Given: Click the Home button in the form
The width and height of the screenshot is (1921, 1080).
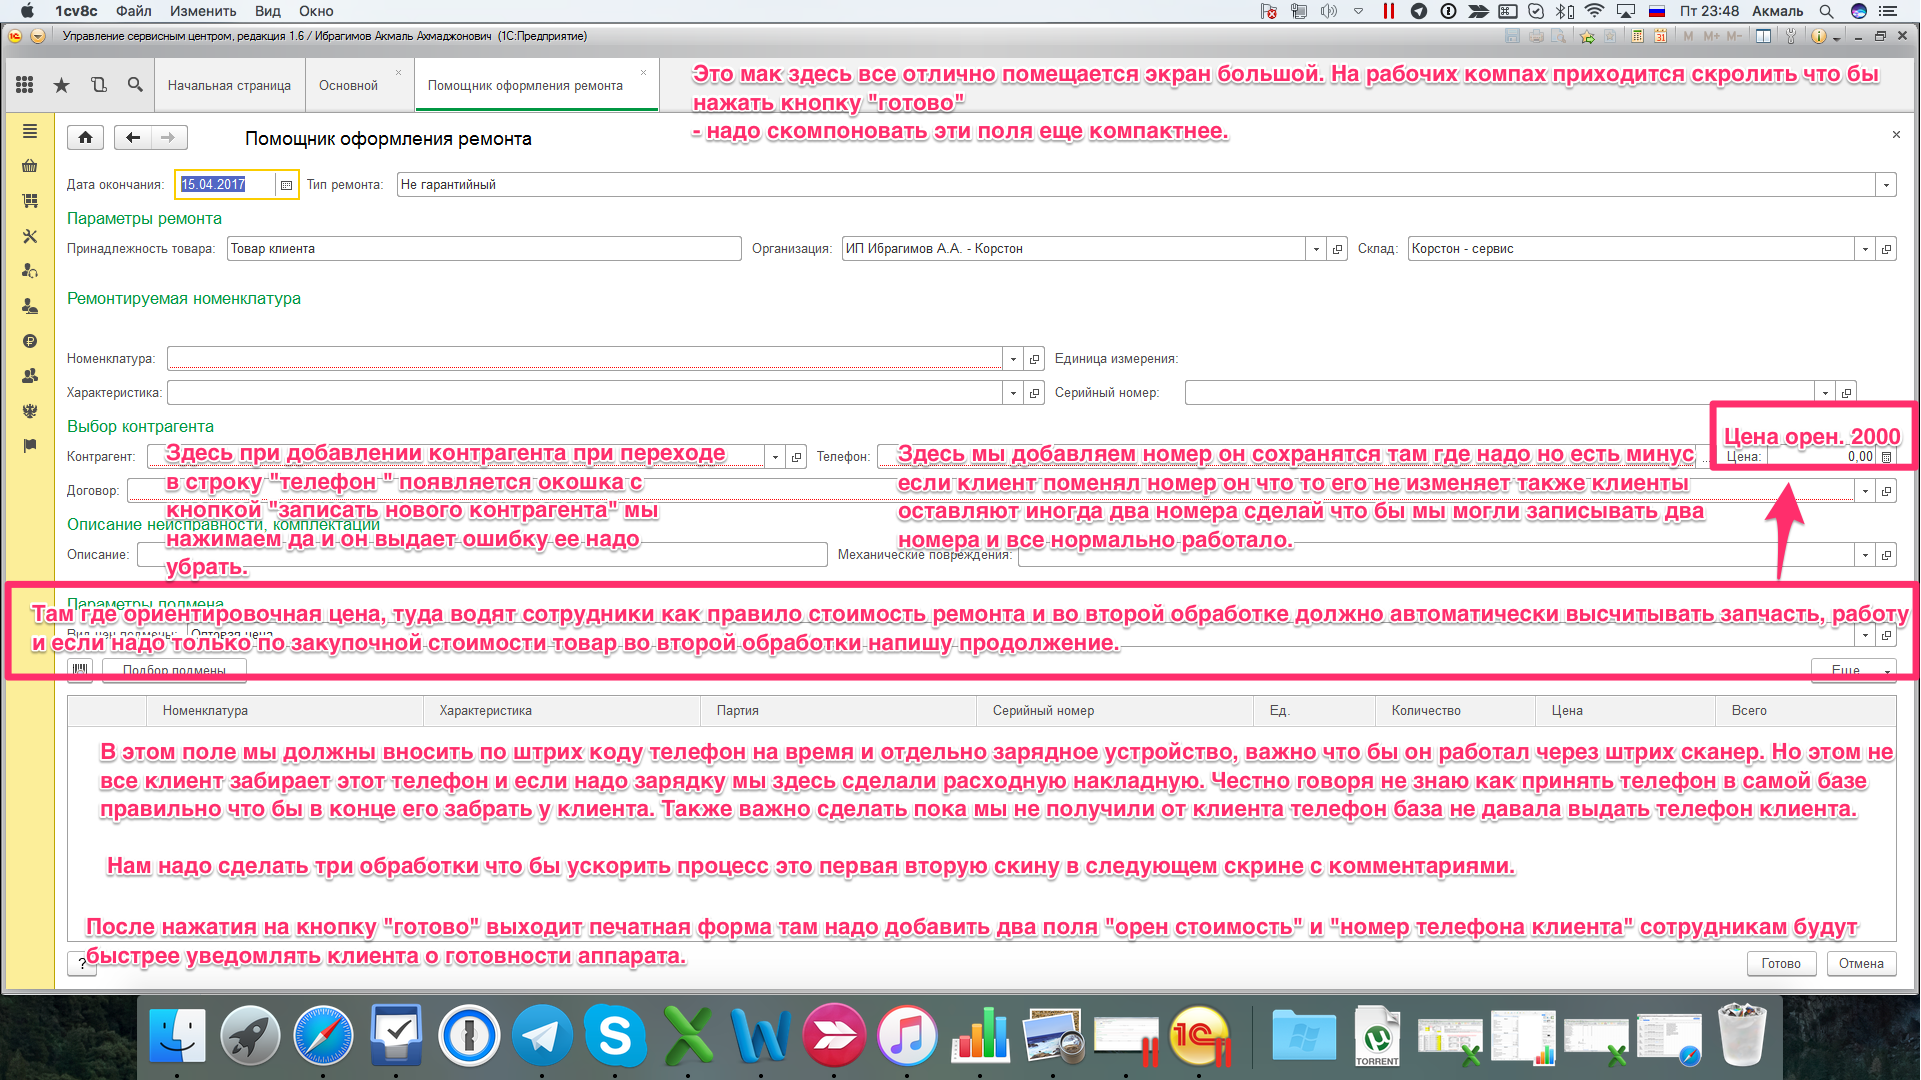Looking at the screenshot, I should 86,138.
